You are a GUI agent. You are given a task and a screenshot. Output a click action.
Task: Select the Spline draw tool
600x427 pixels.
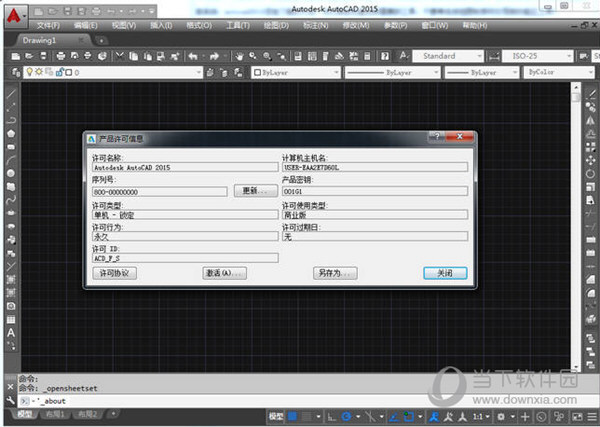click(x=11, y=200)
